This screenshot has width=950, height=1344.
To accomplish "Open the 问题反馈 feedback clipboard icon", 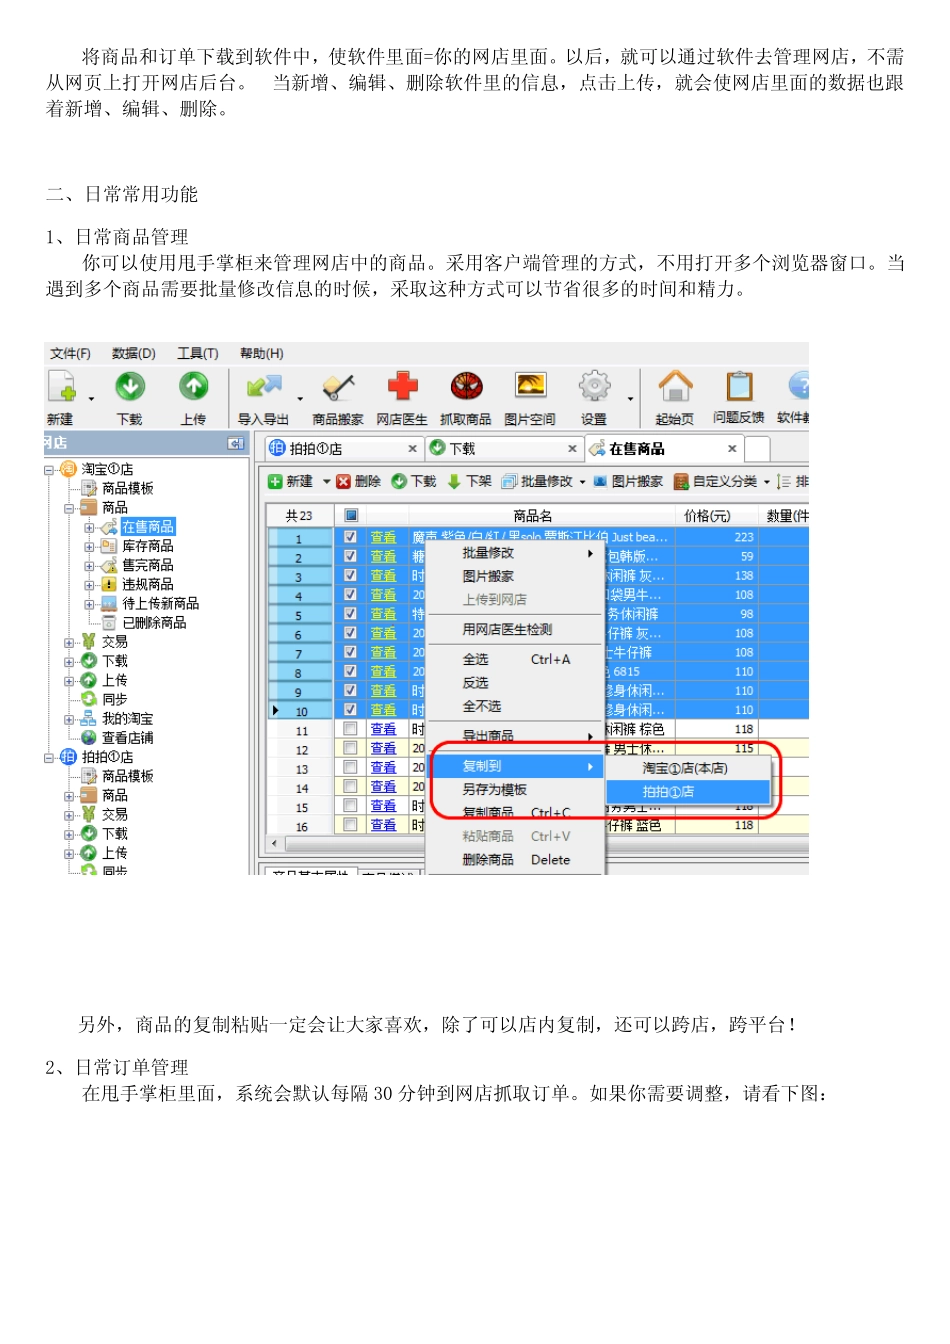I will tap(739, 386).
